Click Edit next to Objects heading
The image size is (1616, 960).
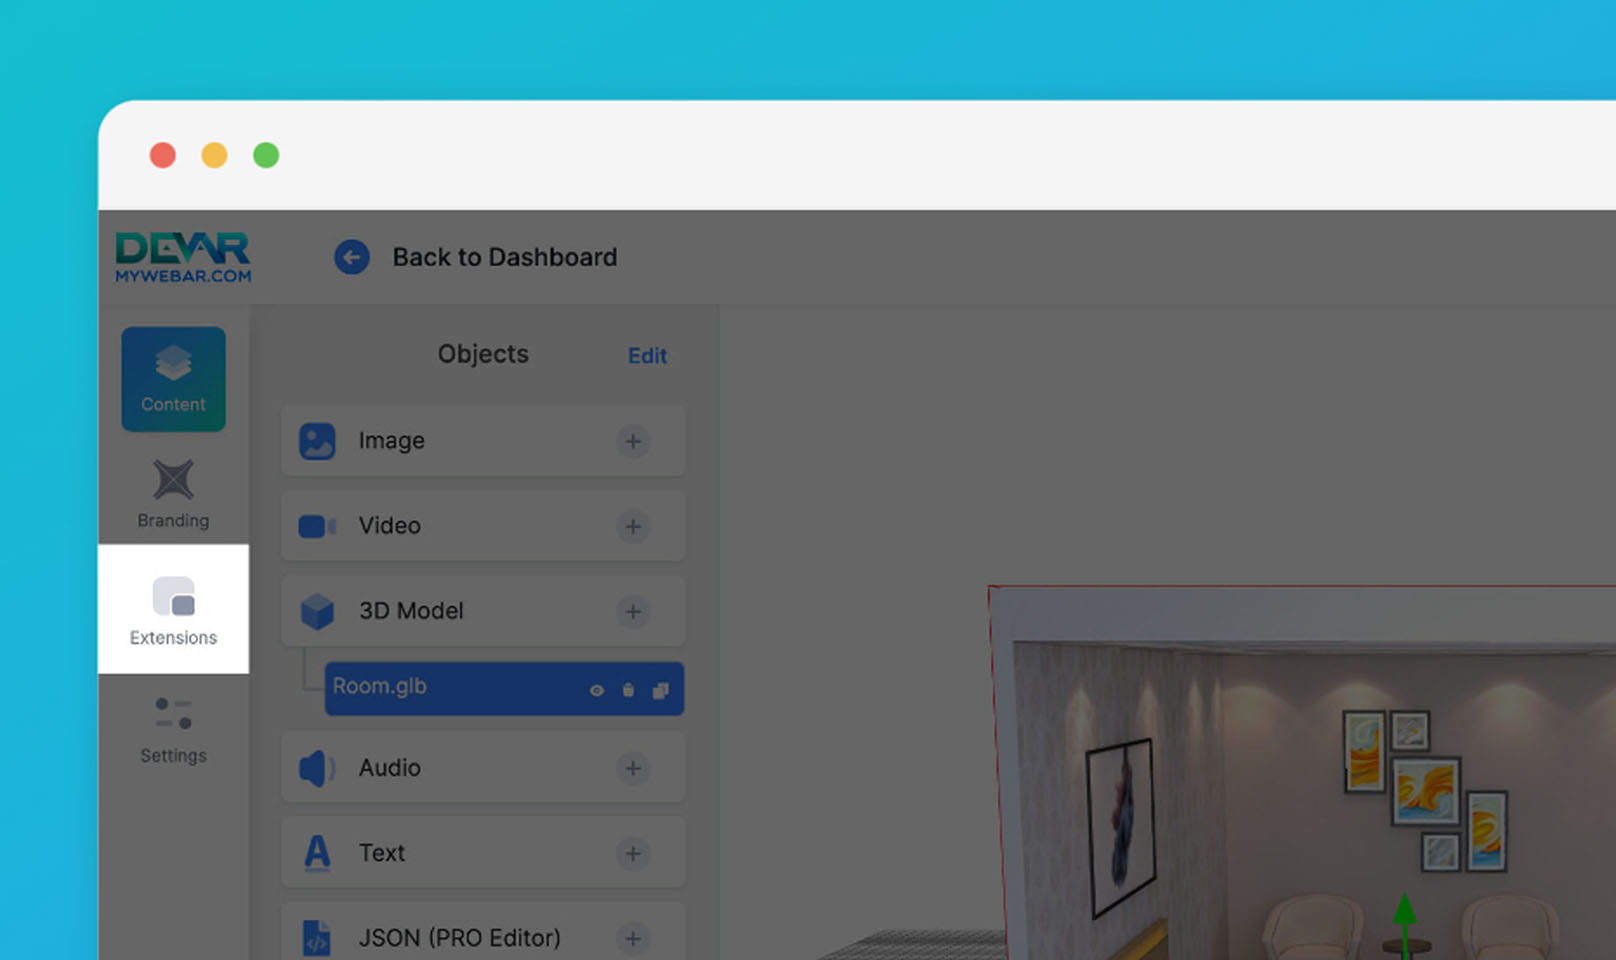coord(647,355)
